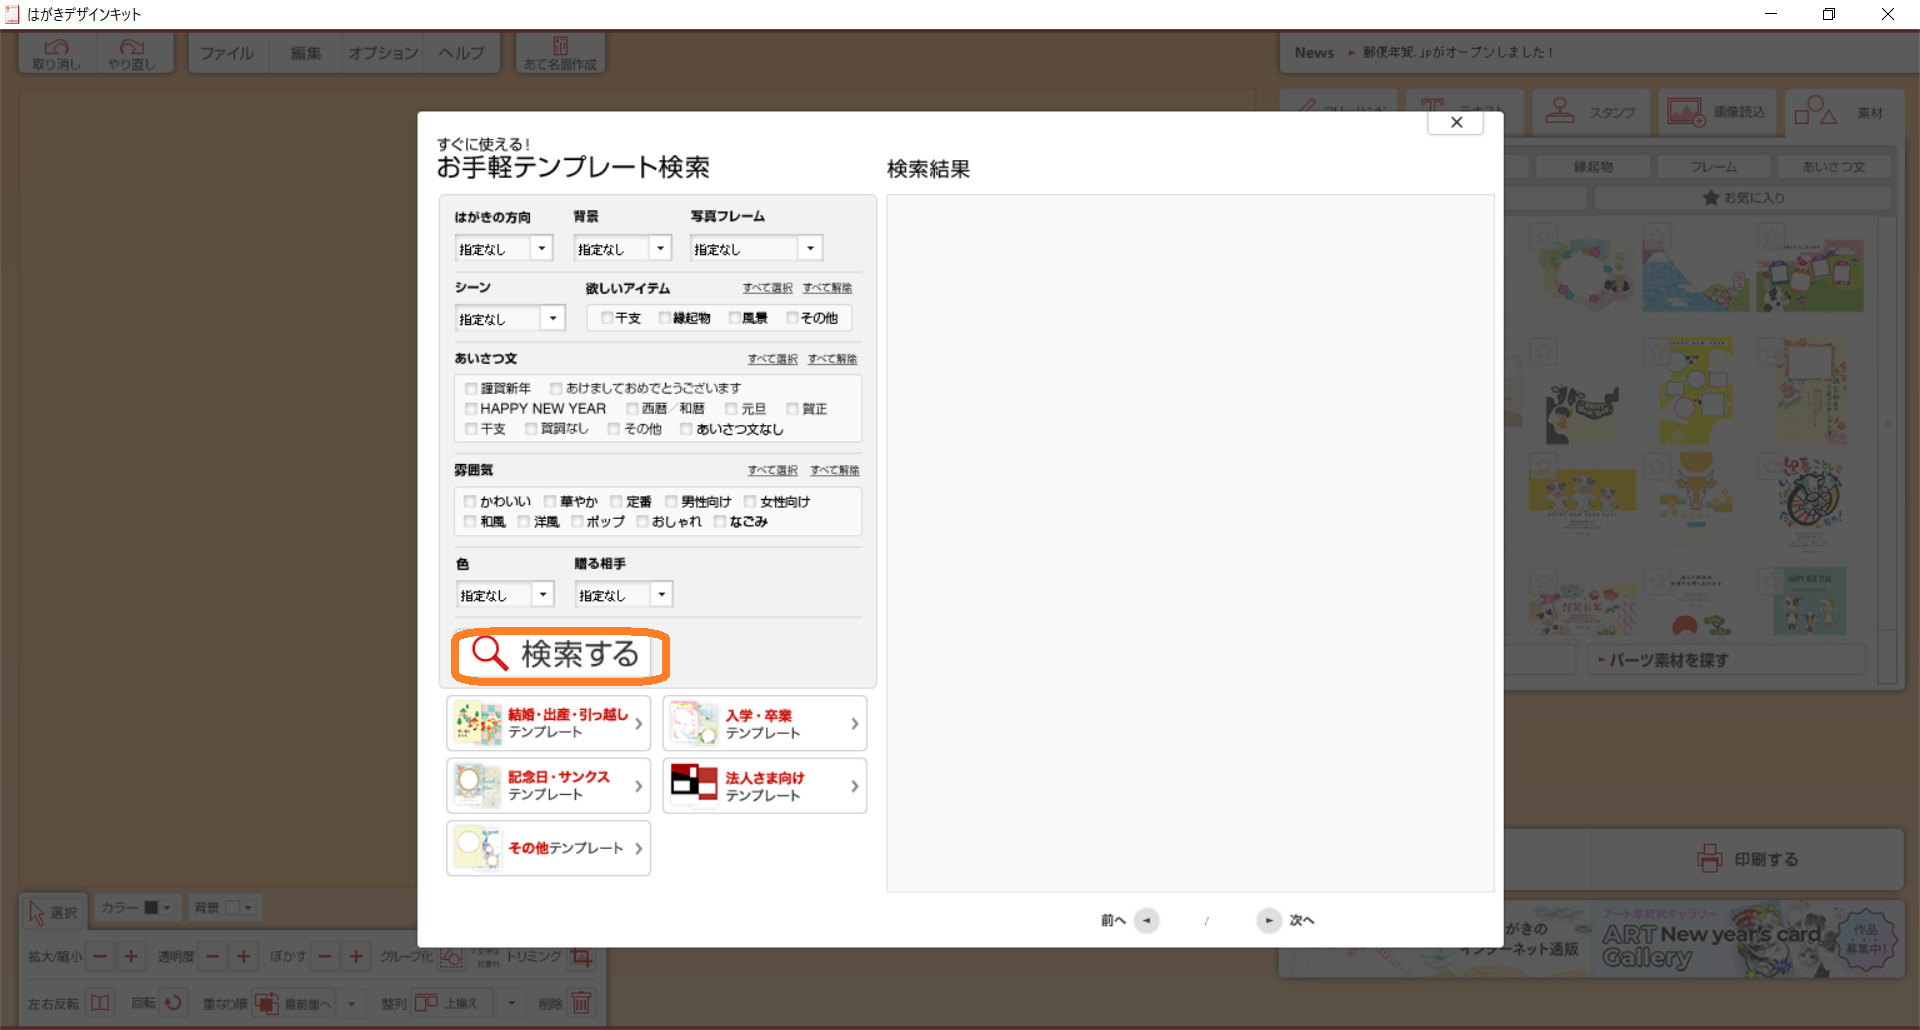Click すべて選択 for 欲しいアイテム
The image size is (1920, 1030).
tap(767, 288)
